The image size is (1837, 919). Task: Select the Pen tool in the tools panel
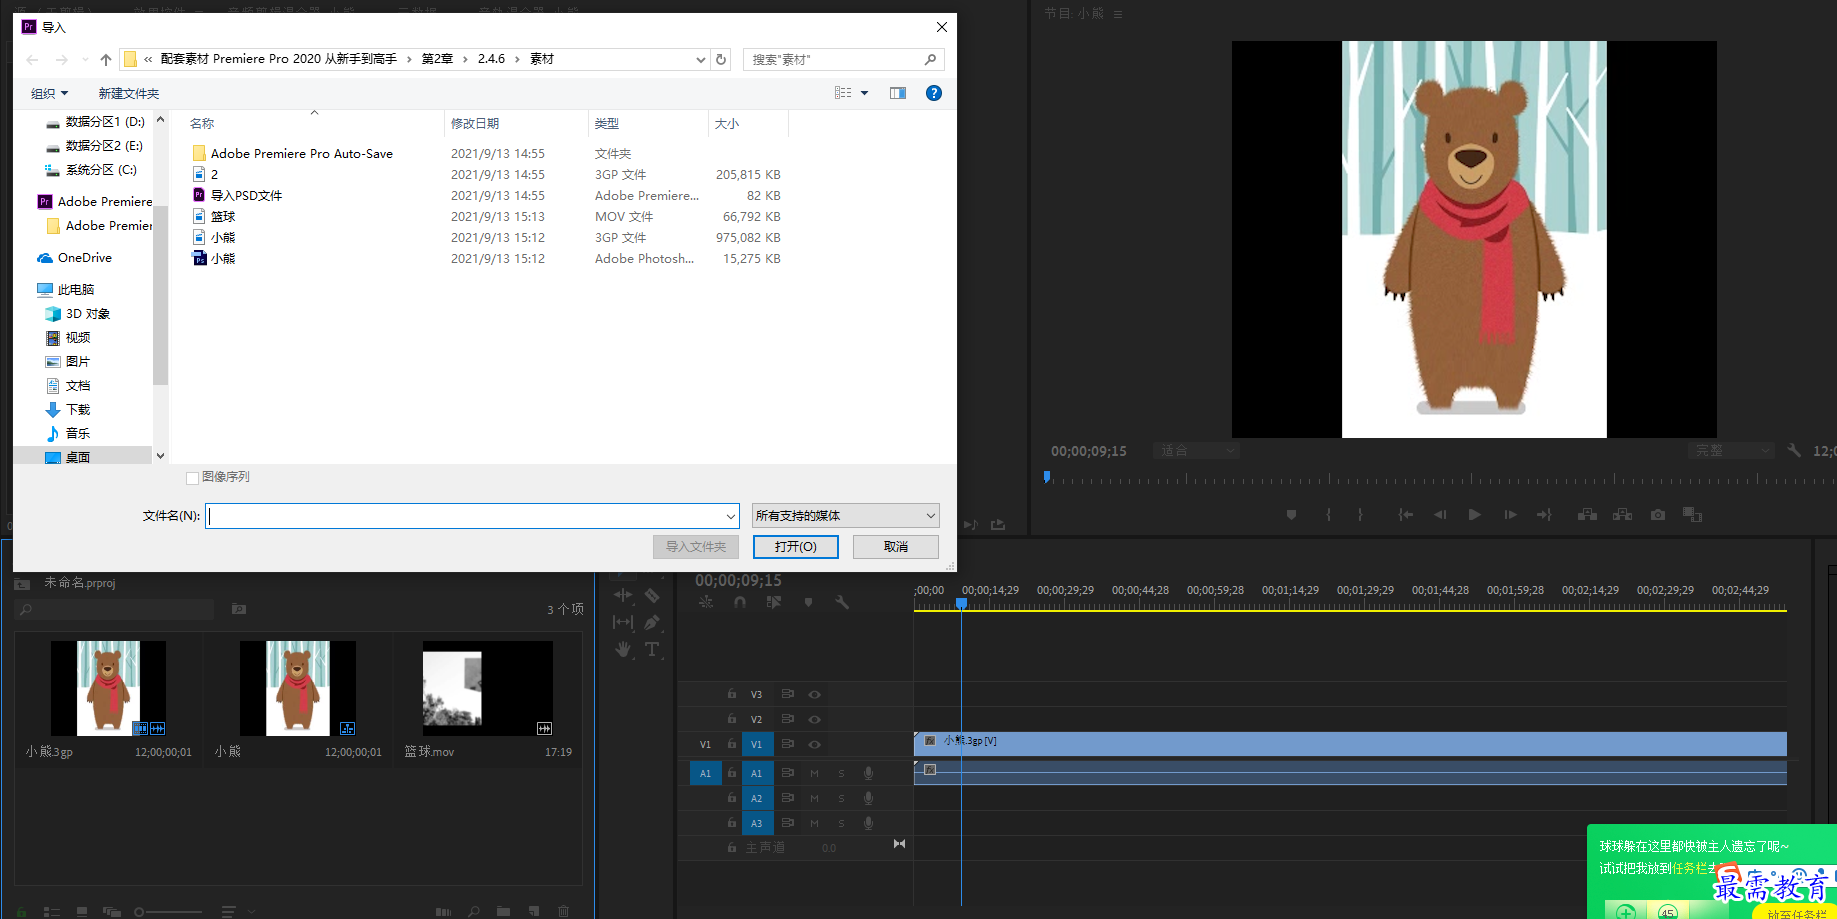pyautogui.click(x=652, y=622)
